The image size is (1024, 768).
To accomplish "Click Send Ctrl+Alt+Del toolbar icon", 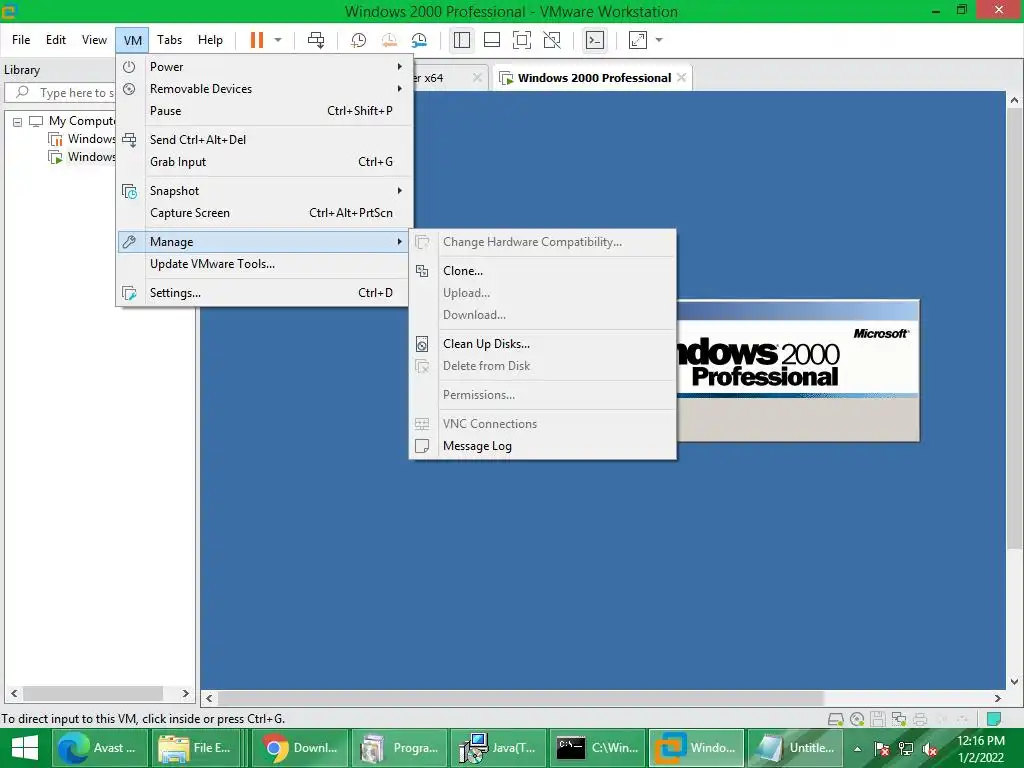I will pos(316,40).
